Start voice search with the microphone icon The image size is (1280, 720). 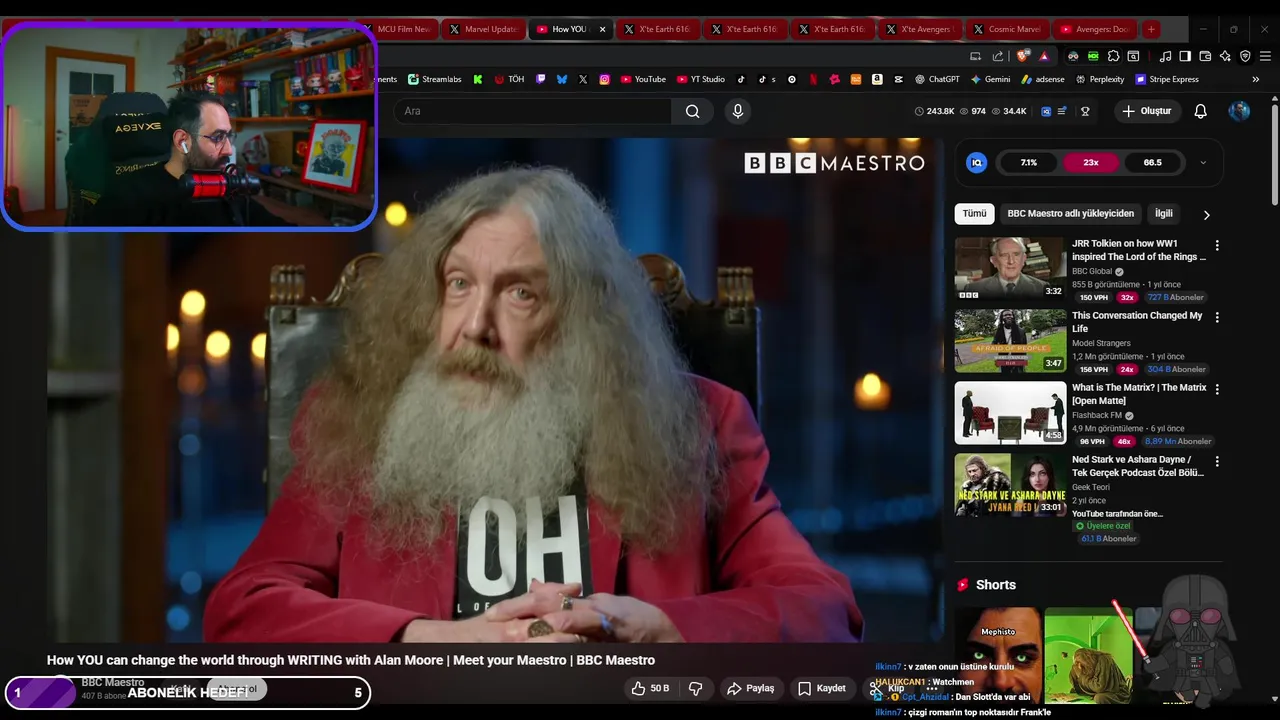[x=738, y=111]
